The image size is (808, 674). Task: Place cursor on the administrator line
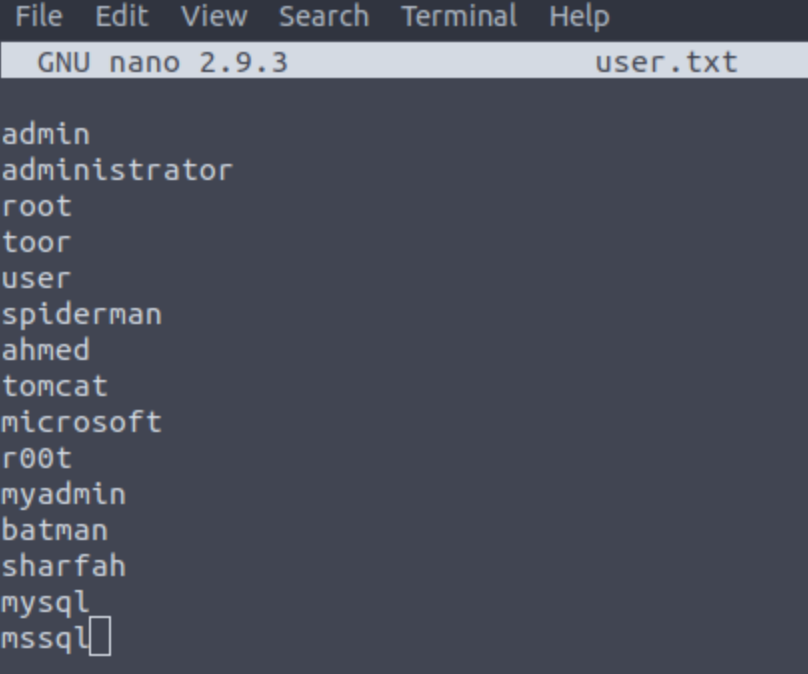117,170
